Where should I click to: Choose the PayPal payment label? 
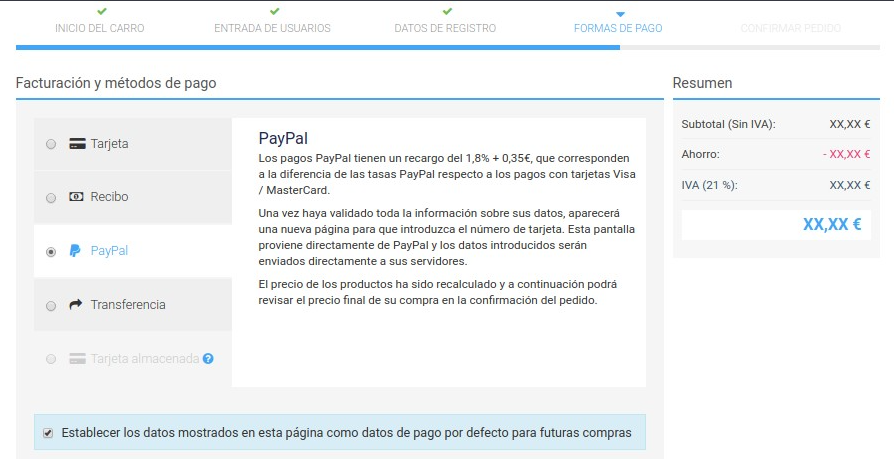pos(109,251)
